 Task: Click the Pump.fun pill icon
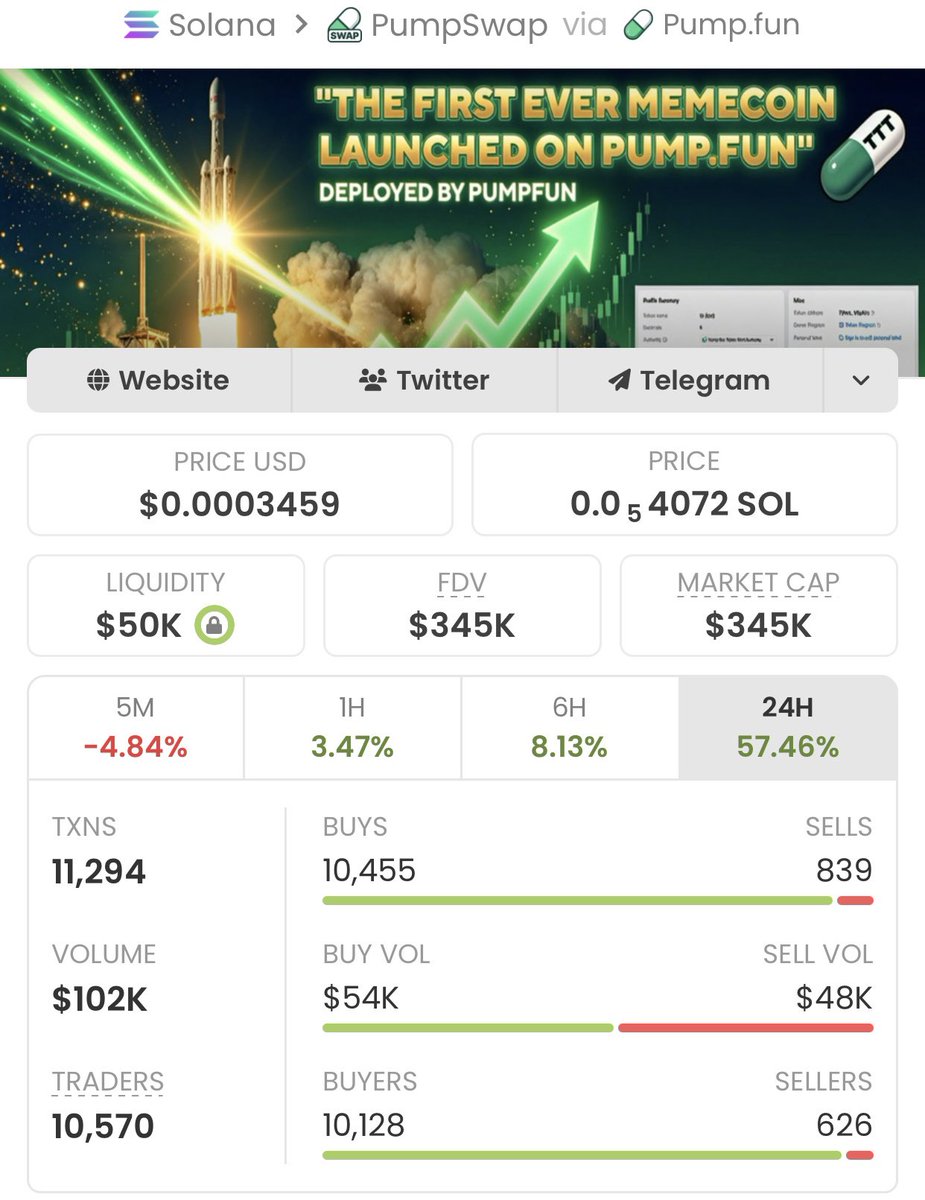coord(638,25)
